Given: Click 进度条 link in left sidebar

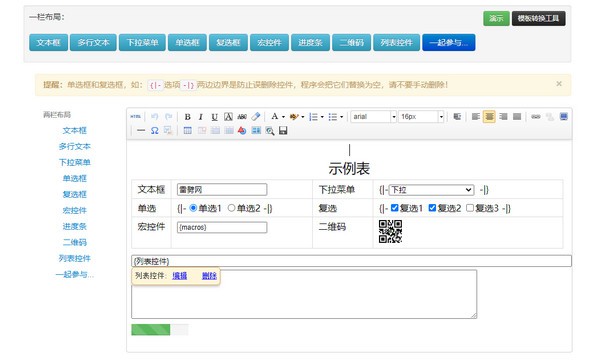Looking at the screenshot, I should click(75, 226).
